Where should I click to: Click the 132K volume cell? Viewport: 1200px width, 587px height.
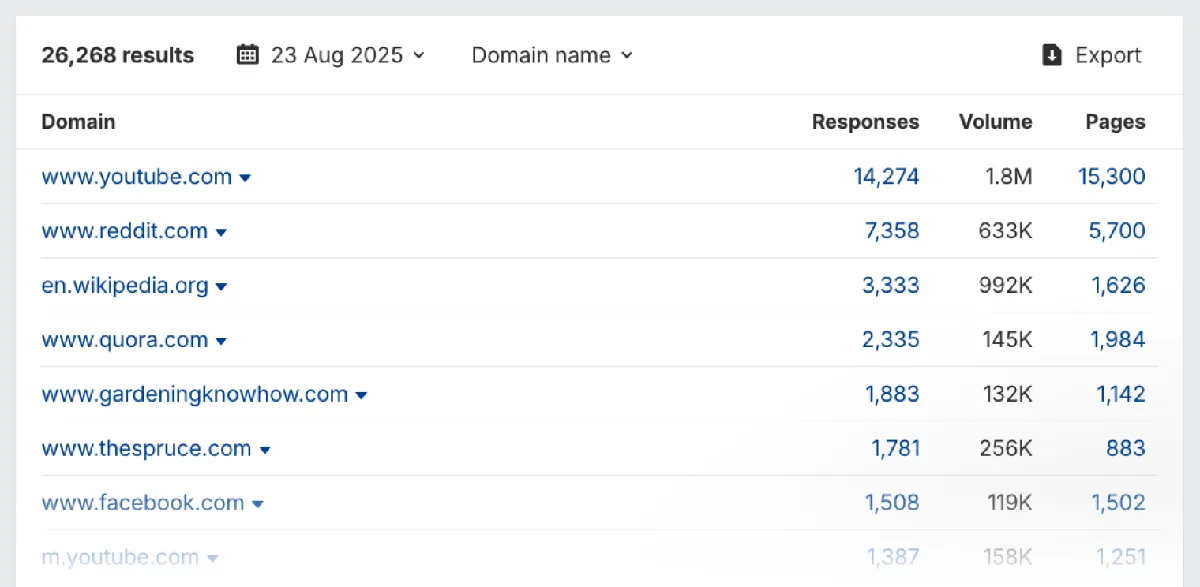click(x=1007, y=394)
